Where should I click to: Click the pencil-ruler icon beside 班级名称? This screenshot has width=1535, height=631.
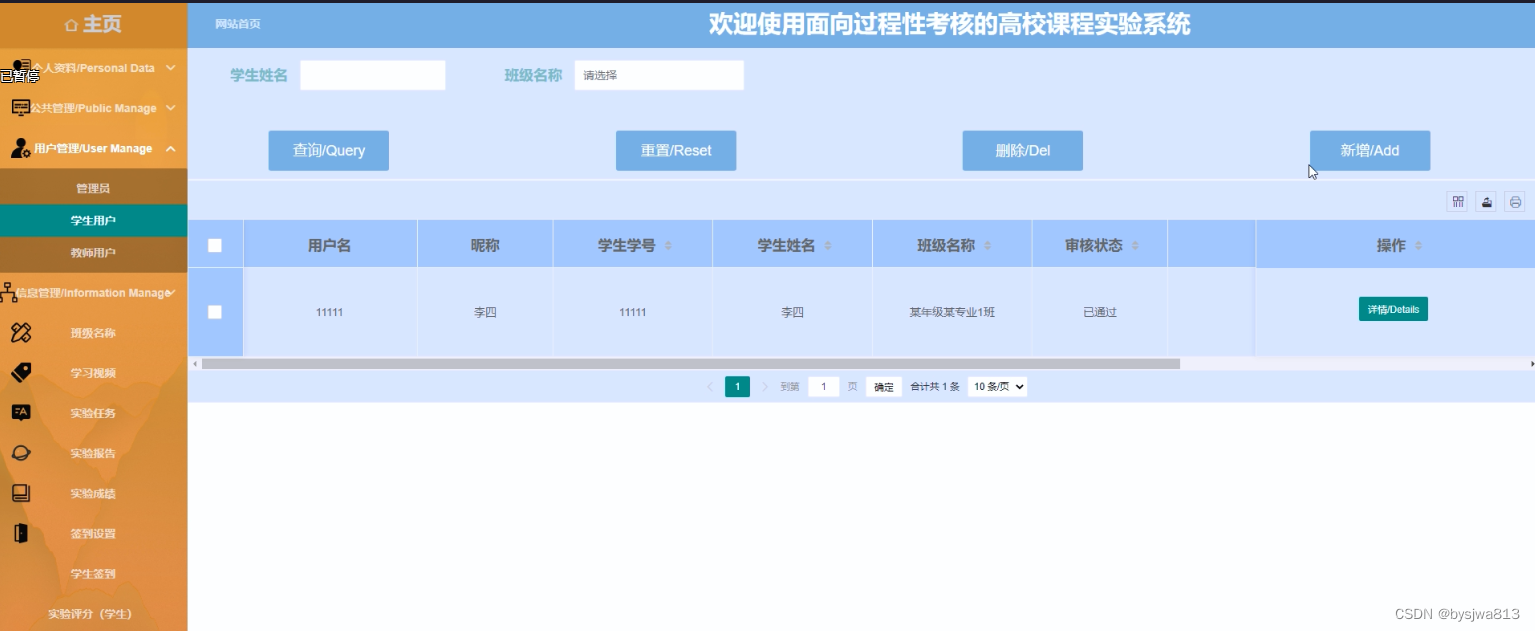21,332
